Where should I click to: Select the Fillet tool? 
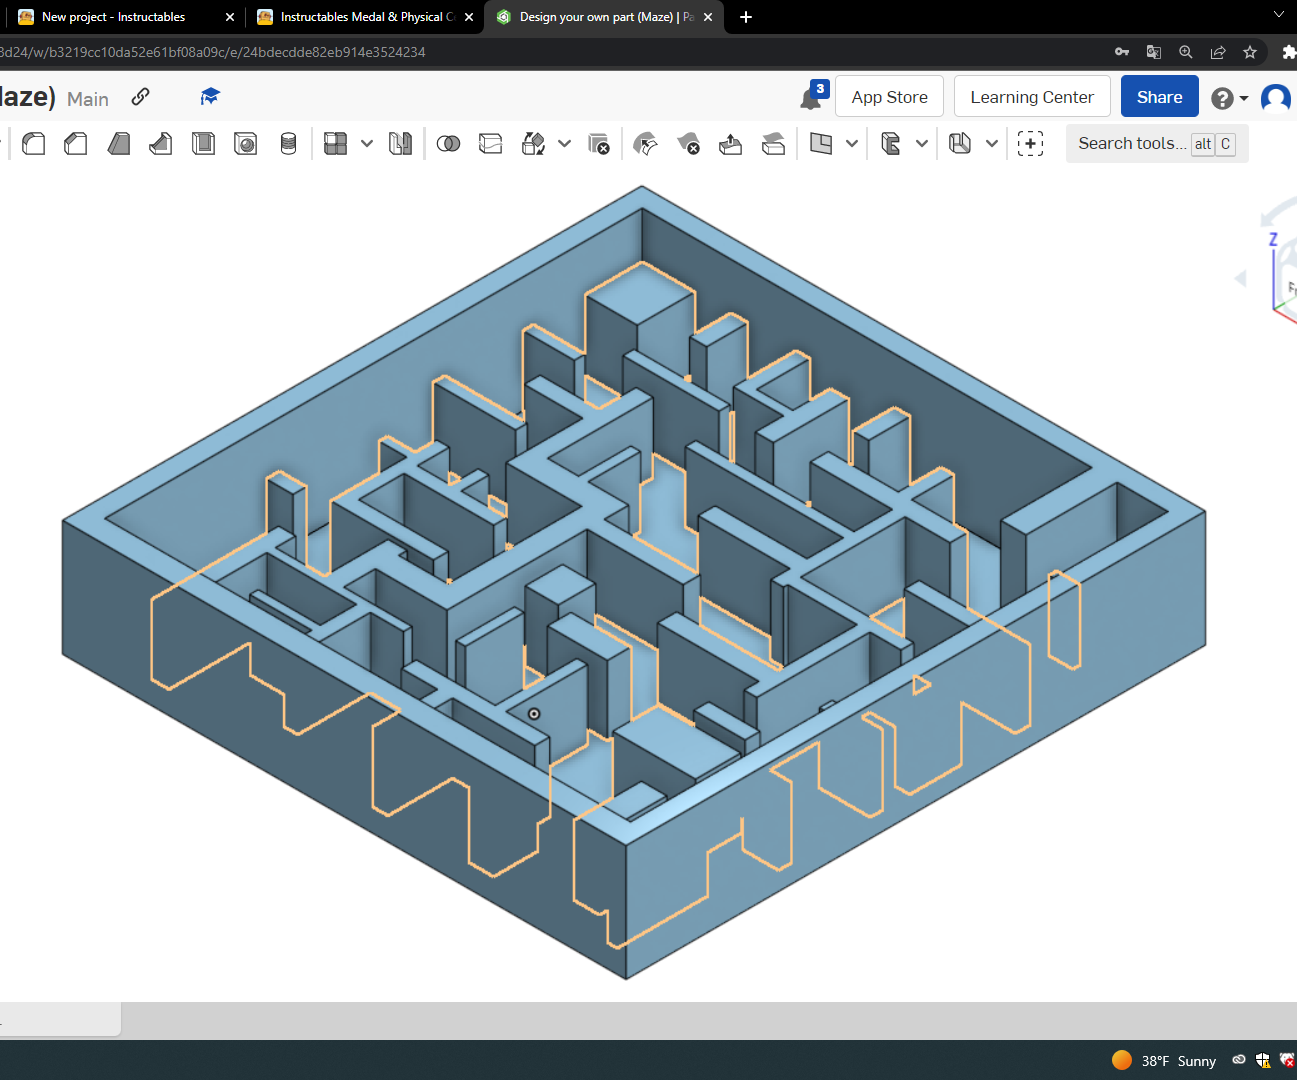click(33, 143)
